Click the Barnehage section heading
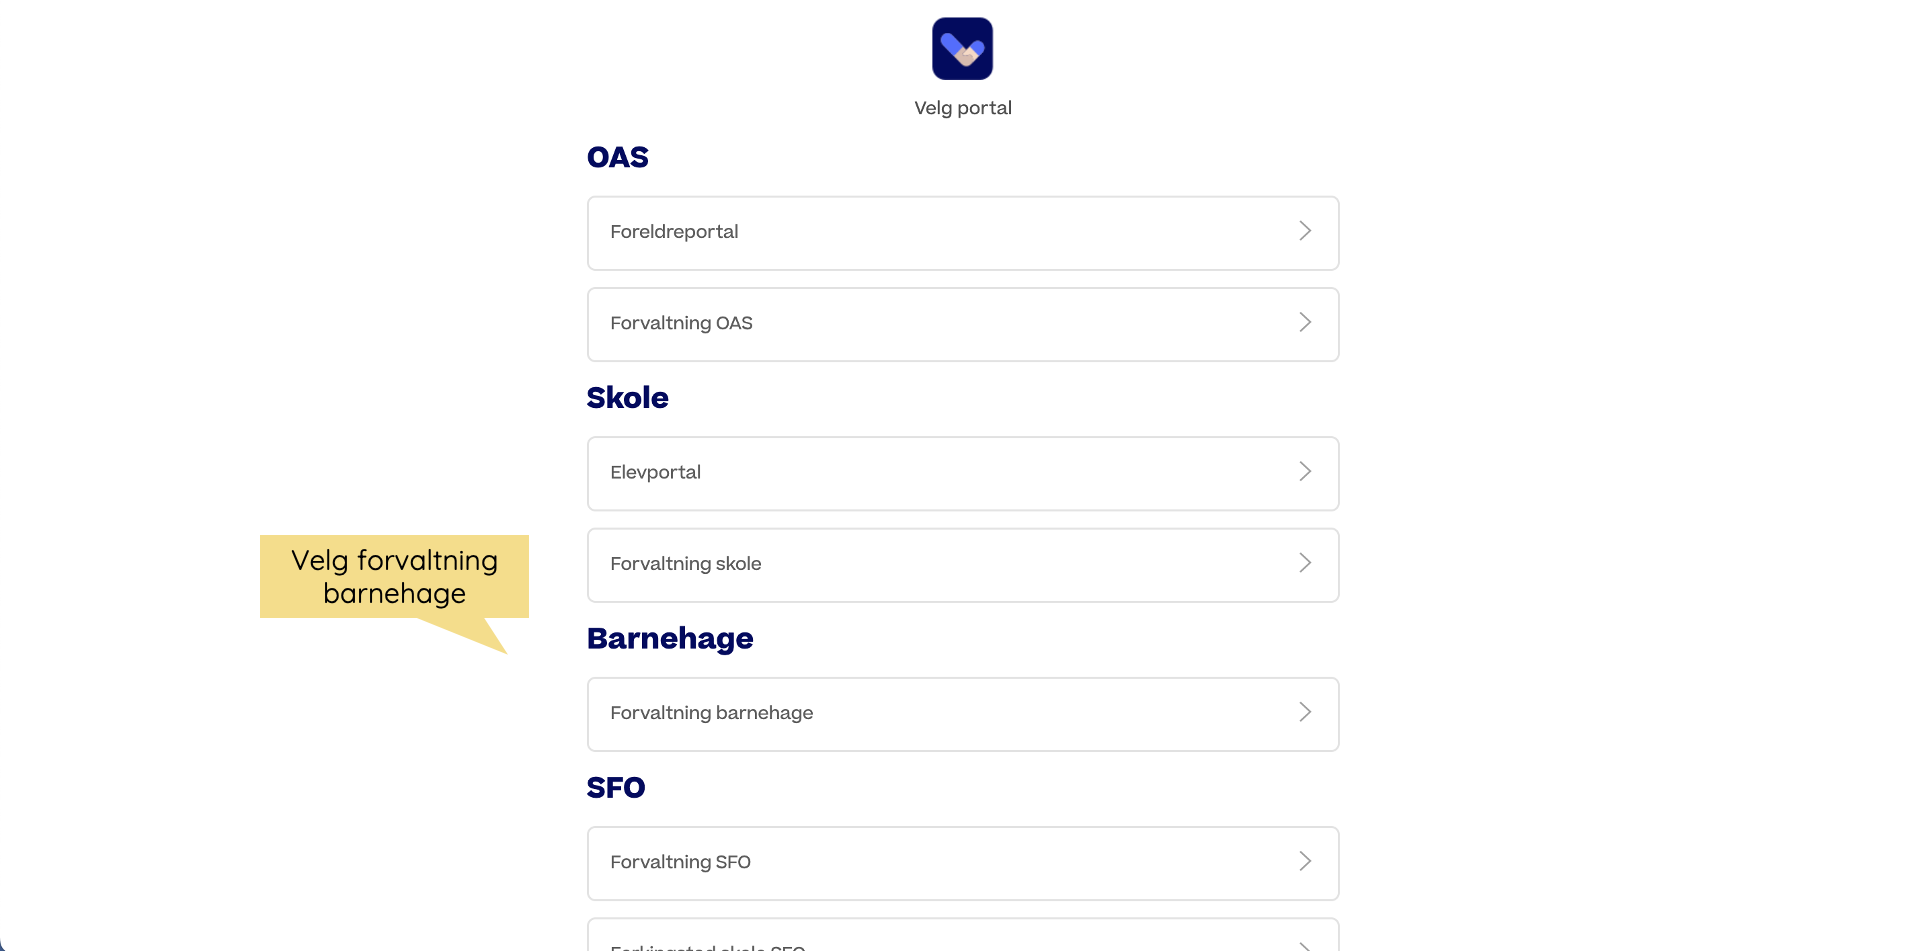 click(x=670, y=639)
